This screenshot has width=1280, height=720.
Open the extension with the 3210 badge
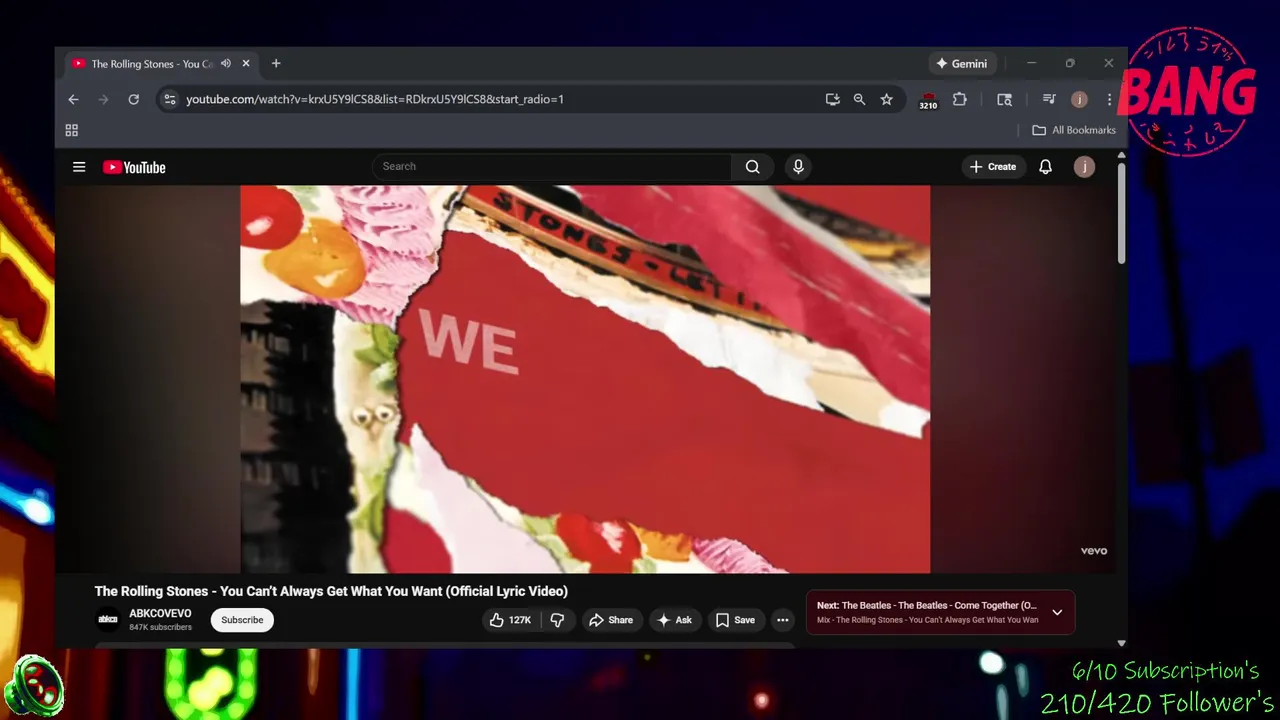tap(928, 99)
